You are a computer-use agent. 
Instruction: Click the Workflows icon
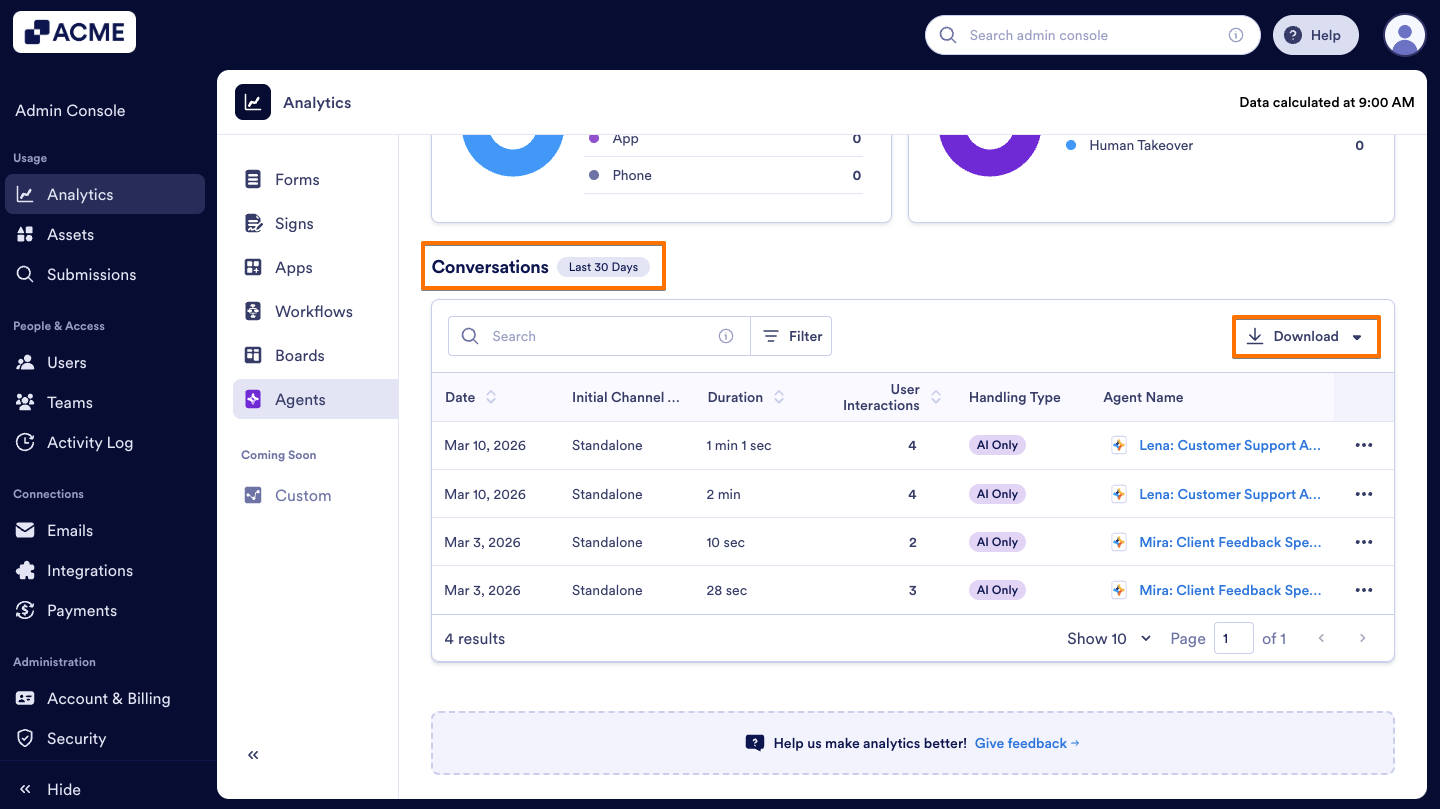tap(253, 311)
